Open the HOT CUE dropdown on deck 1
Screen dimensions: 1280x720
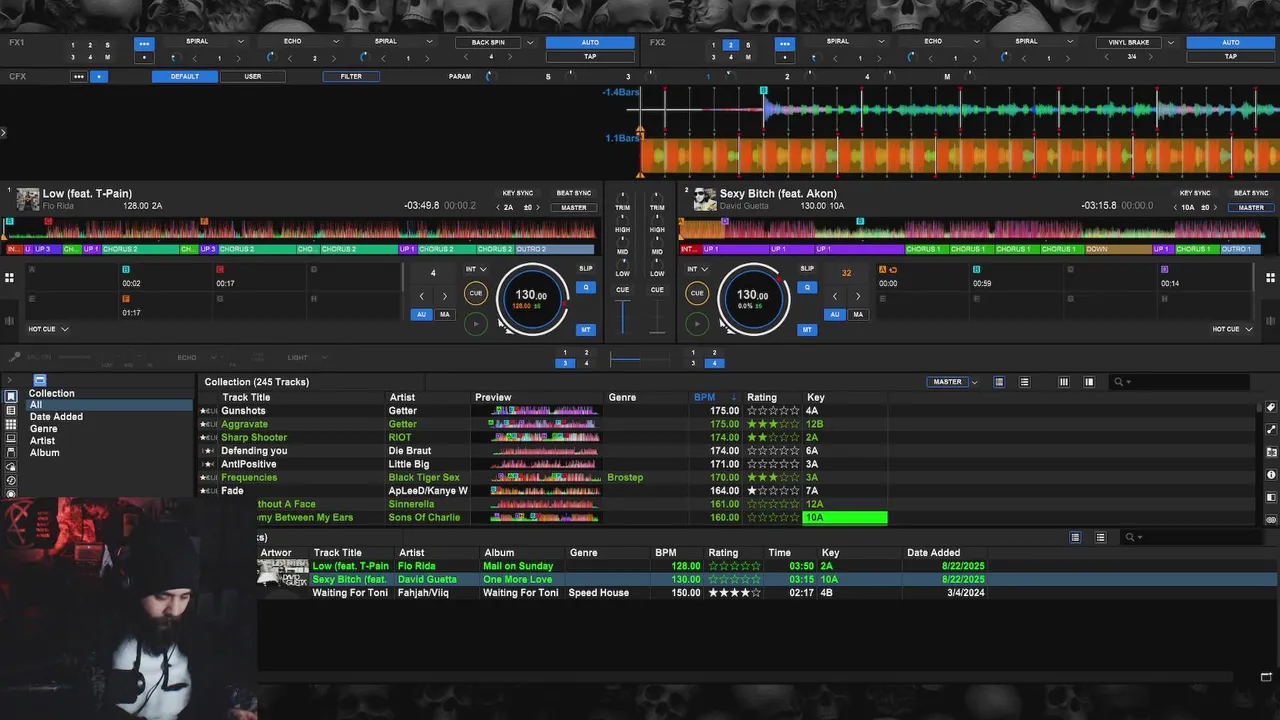[48, 329]
